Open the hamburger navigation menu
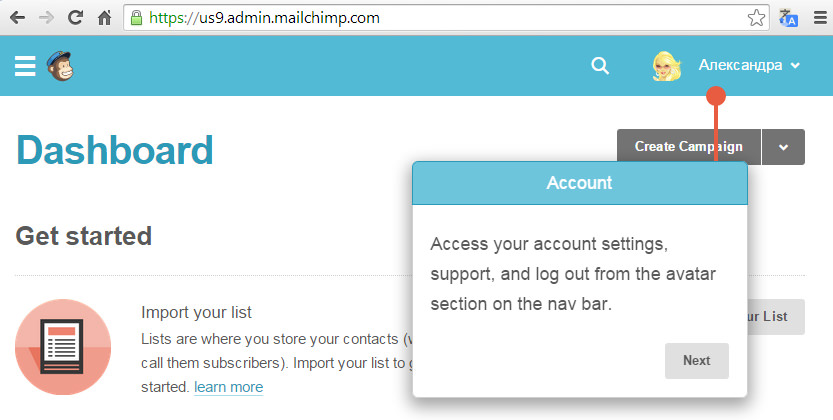The width and height of the screenshot is (833, 420). coord(25,66)
